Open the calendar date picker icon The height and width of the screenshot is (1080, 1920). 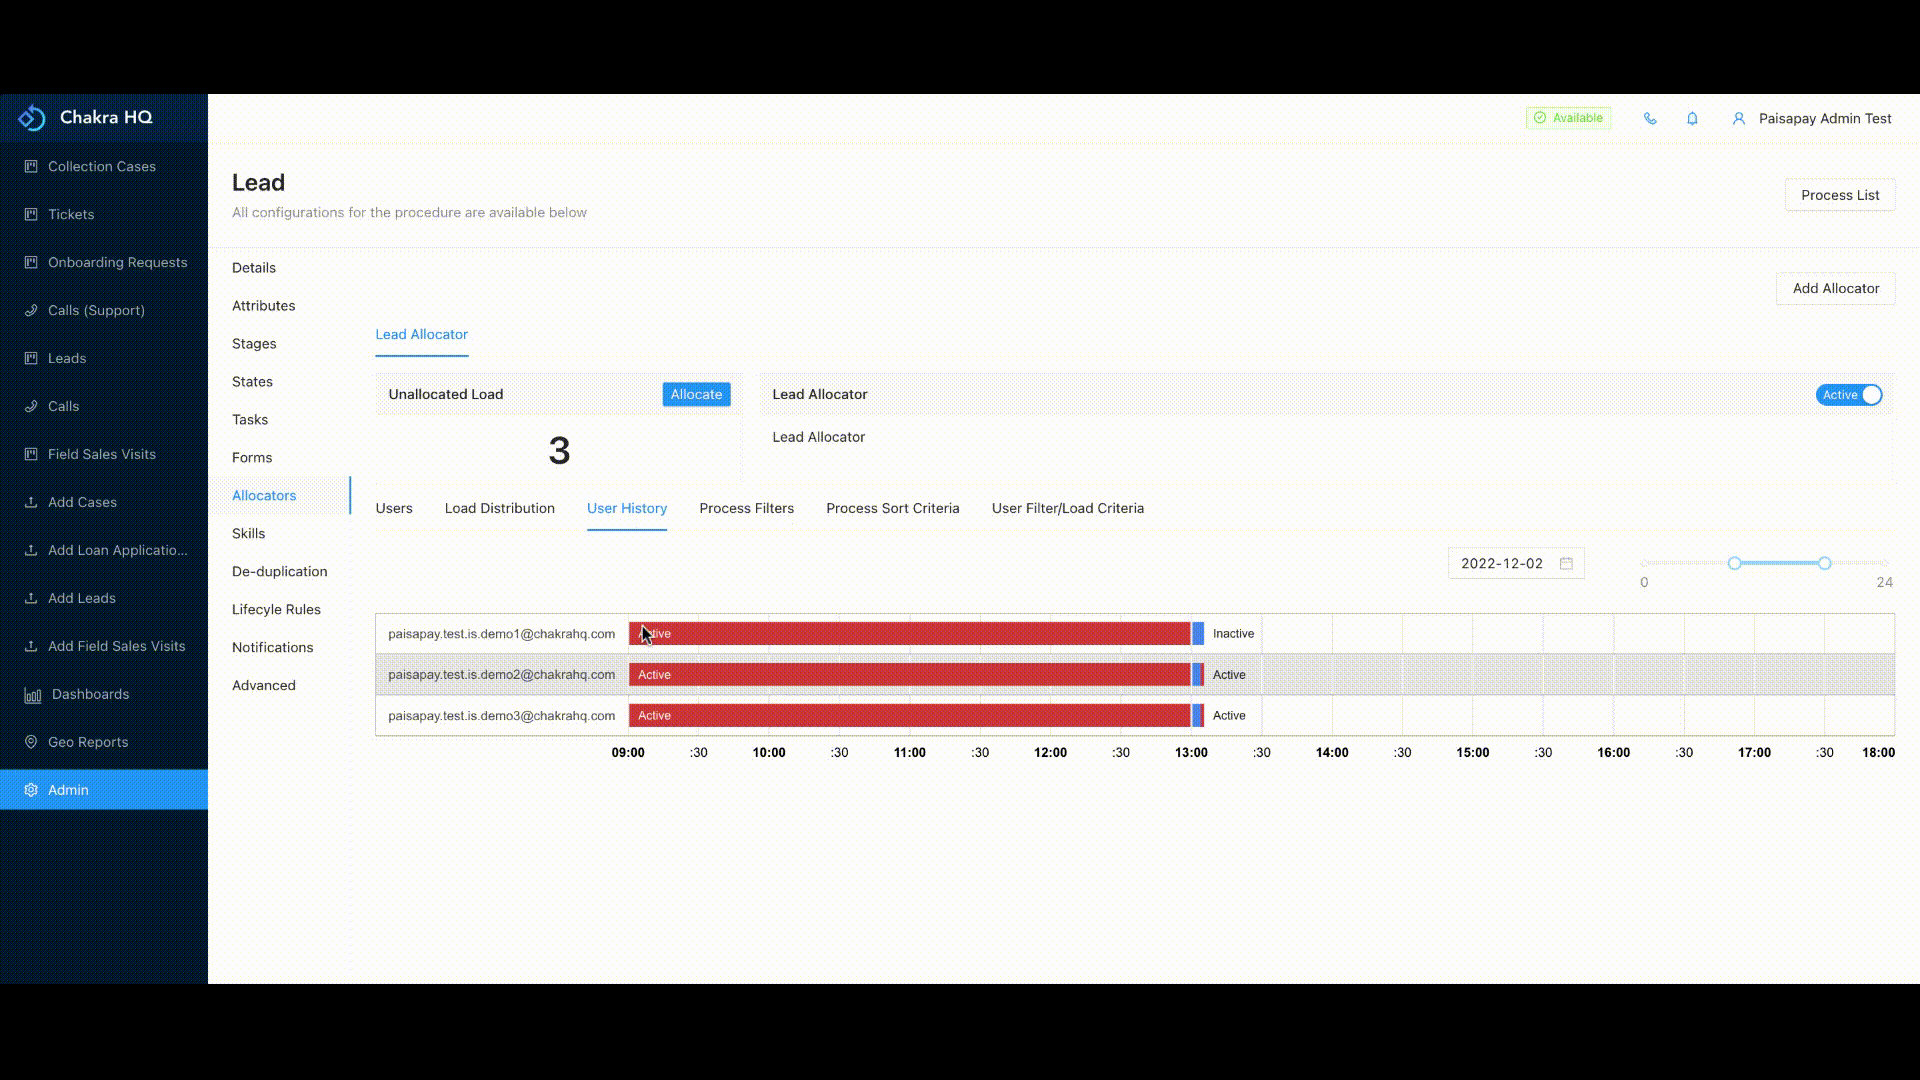[x=1565, y=563]
